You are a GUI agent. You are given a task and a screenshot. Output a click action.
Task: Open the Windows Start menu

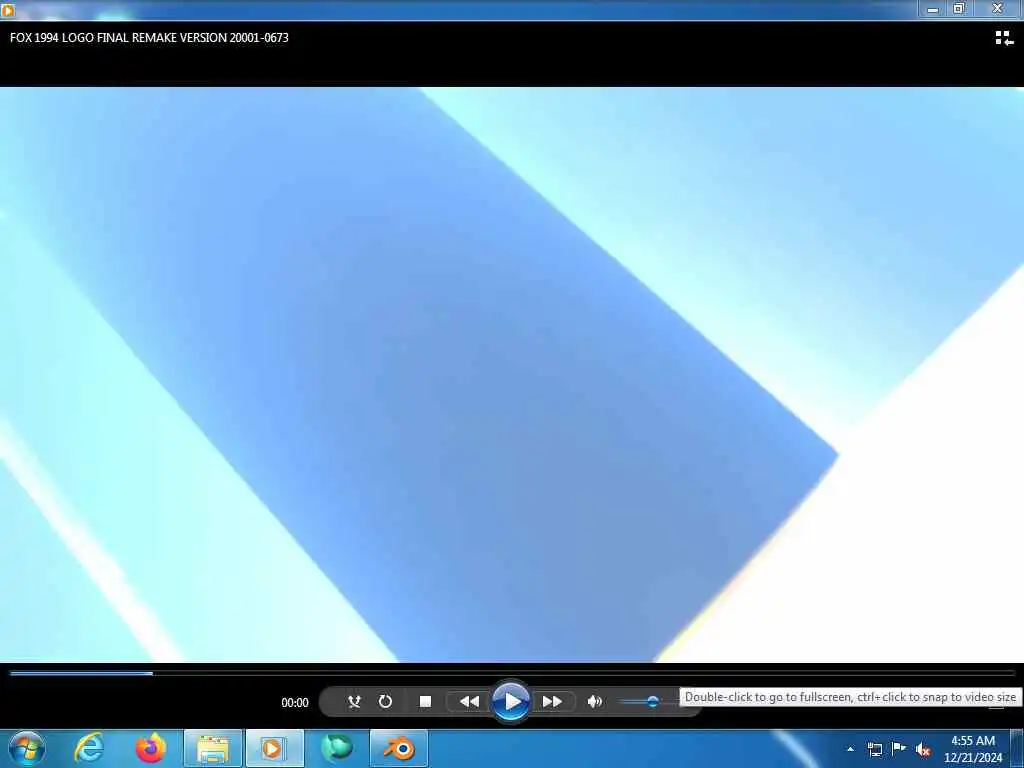point(26,748)
